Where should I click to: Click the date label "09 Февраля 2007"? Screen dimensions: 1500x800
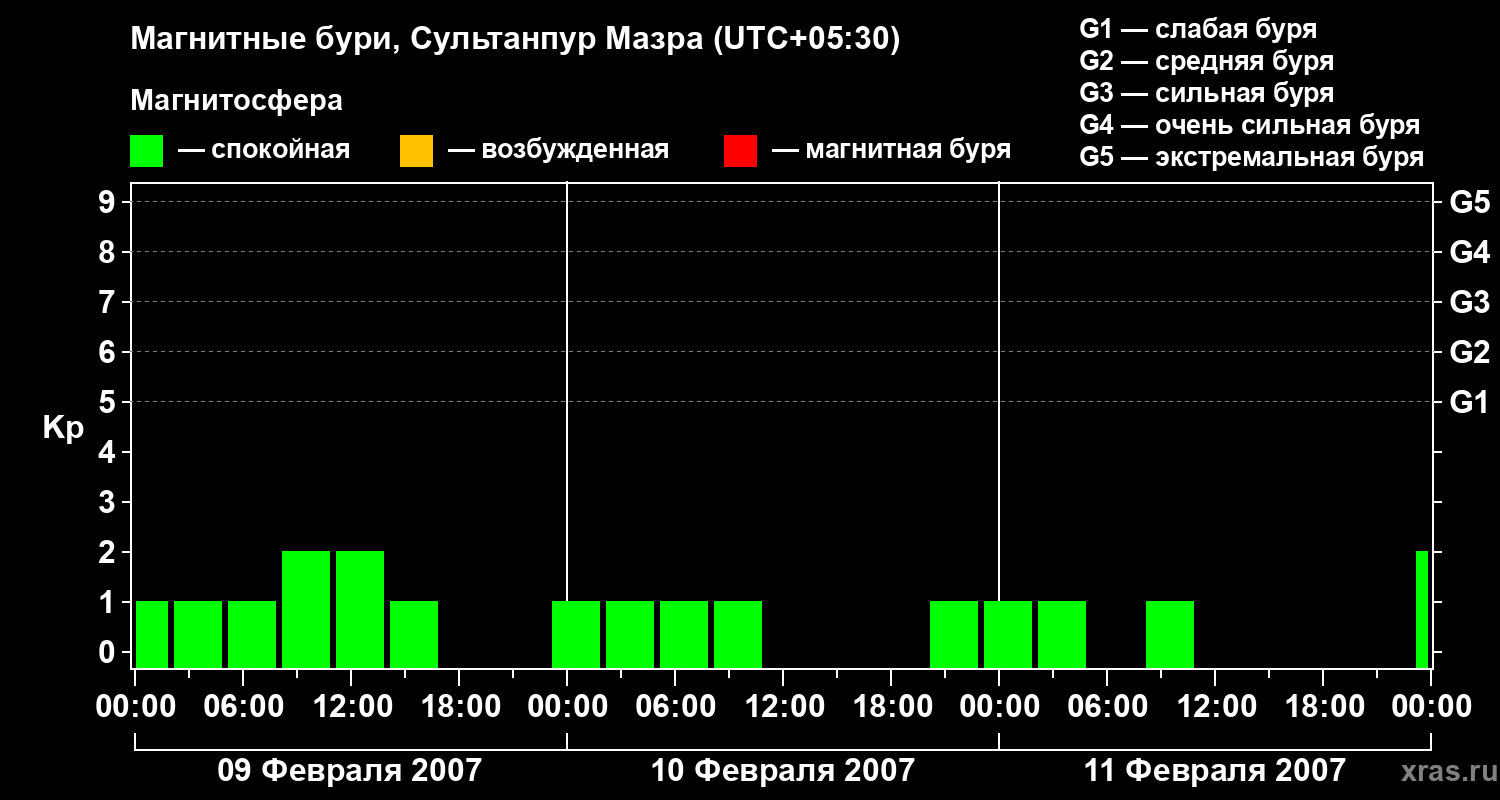pos(350,771)
